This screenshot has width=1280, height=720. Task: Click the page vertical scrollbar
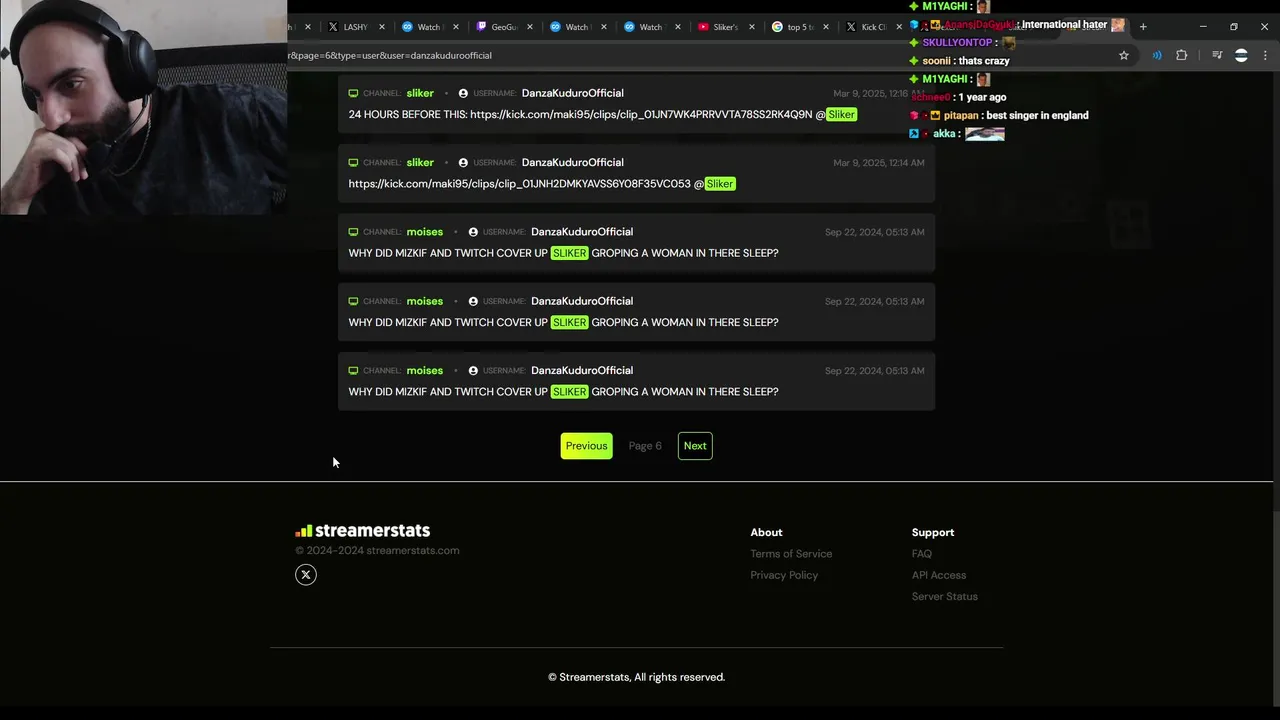coord(1275,610)
